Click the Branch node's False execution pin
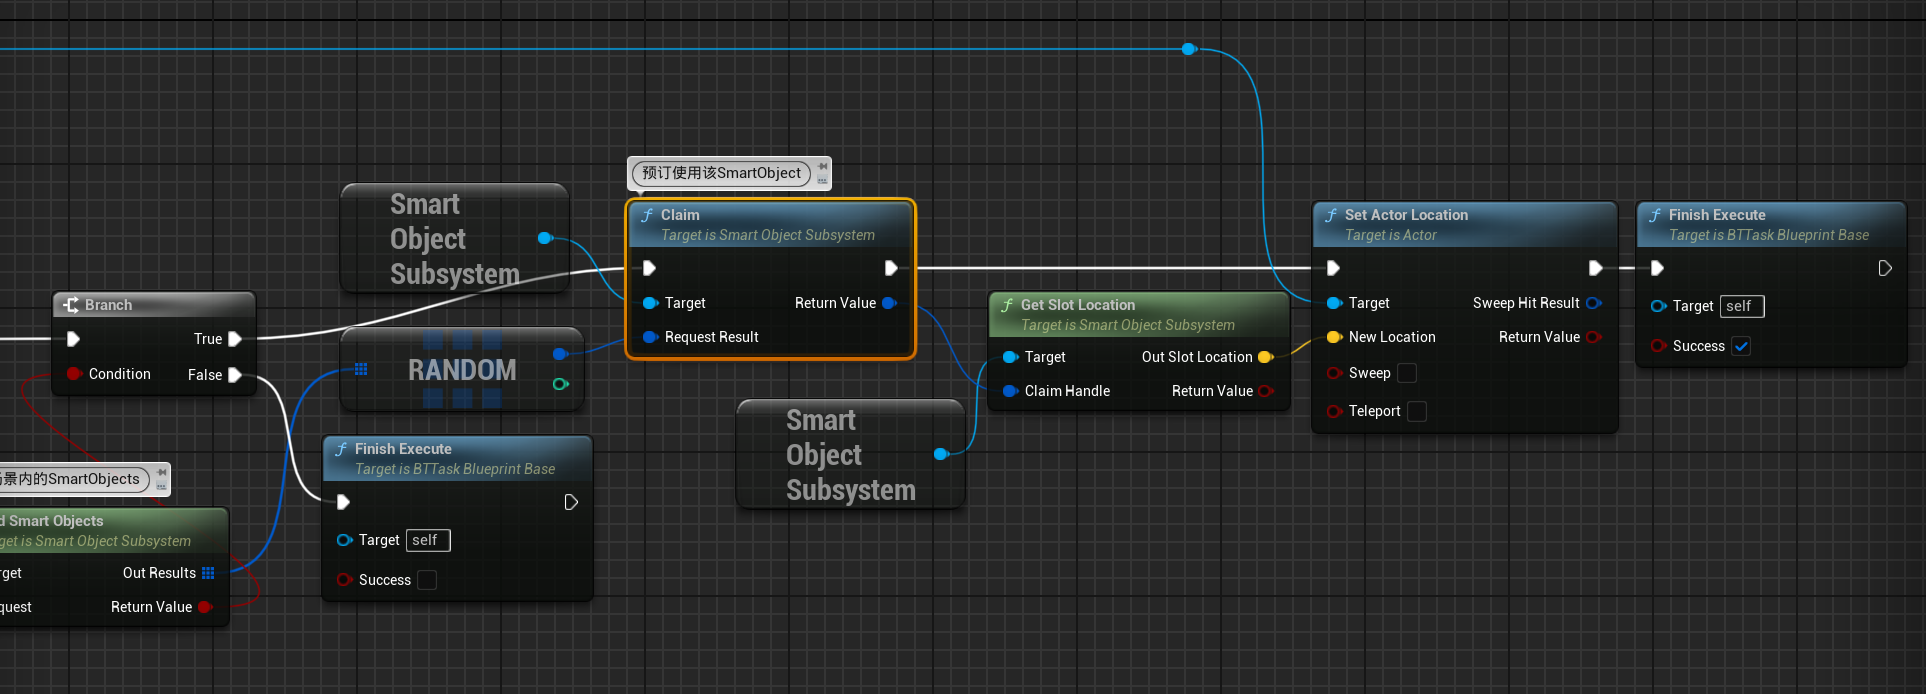Viewport: 1926px width, 694px height. pos(235,375)
